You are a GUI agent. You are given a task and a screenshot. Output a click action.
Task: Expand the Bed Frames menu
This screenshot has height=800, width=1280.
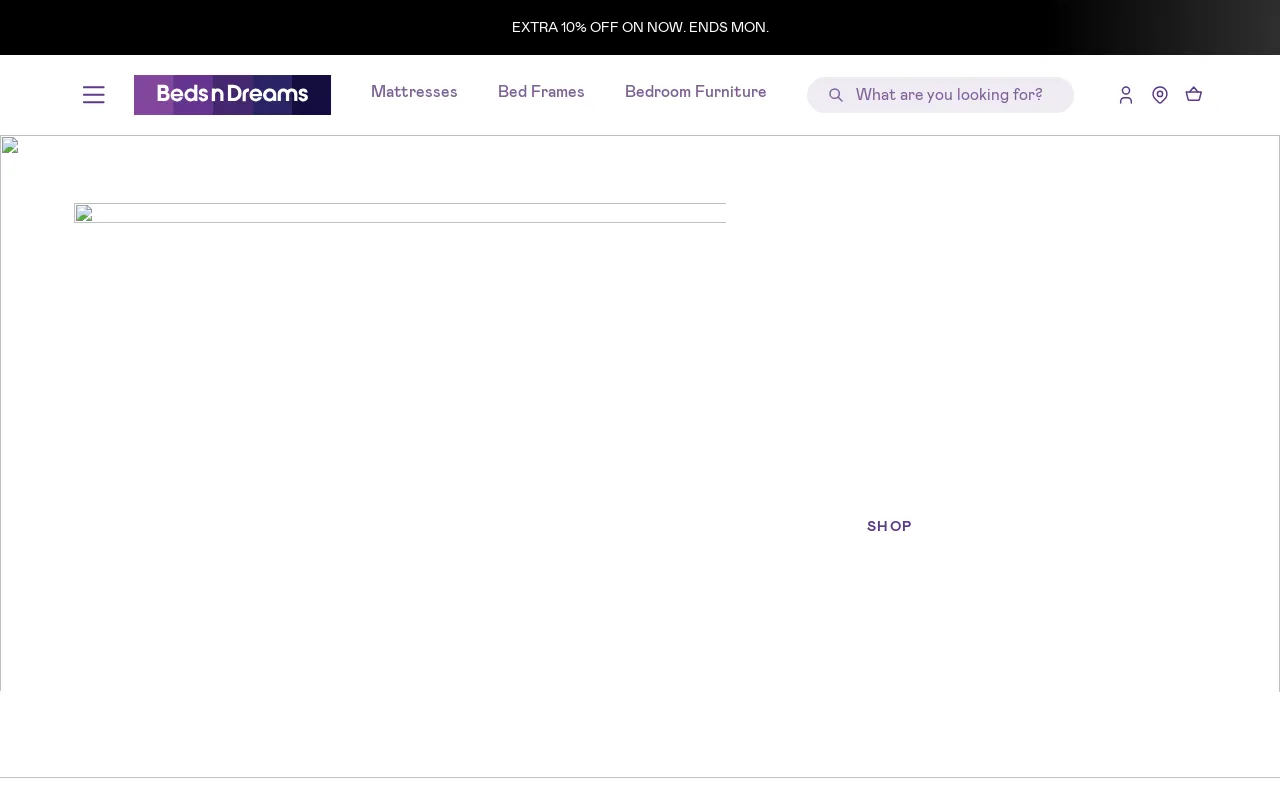tap(541, 92)
